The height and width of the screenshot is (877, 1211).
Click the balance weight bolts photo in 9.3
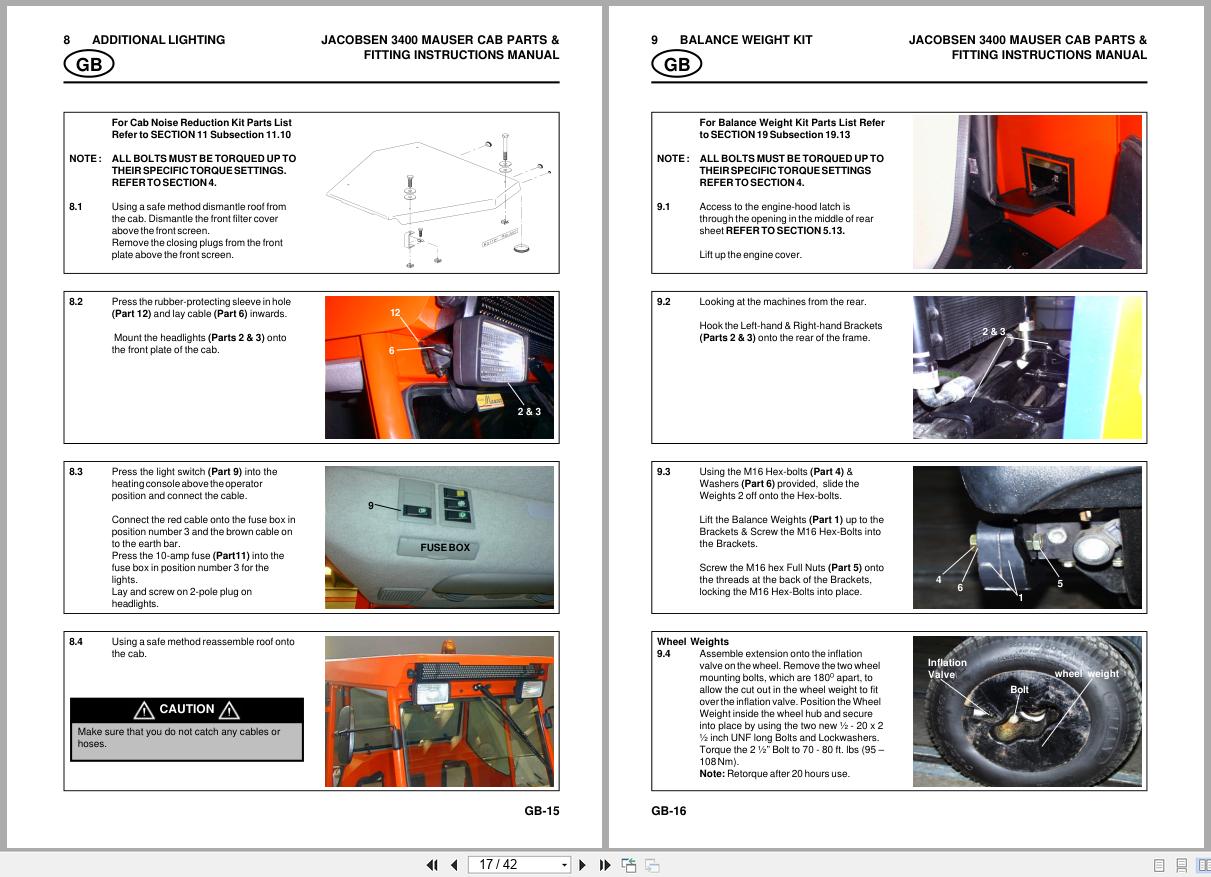click(1027, 537)
